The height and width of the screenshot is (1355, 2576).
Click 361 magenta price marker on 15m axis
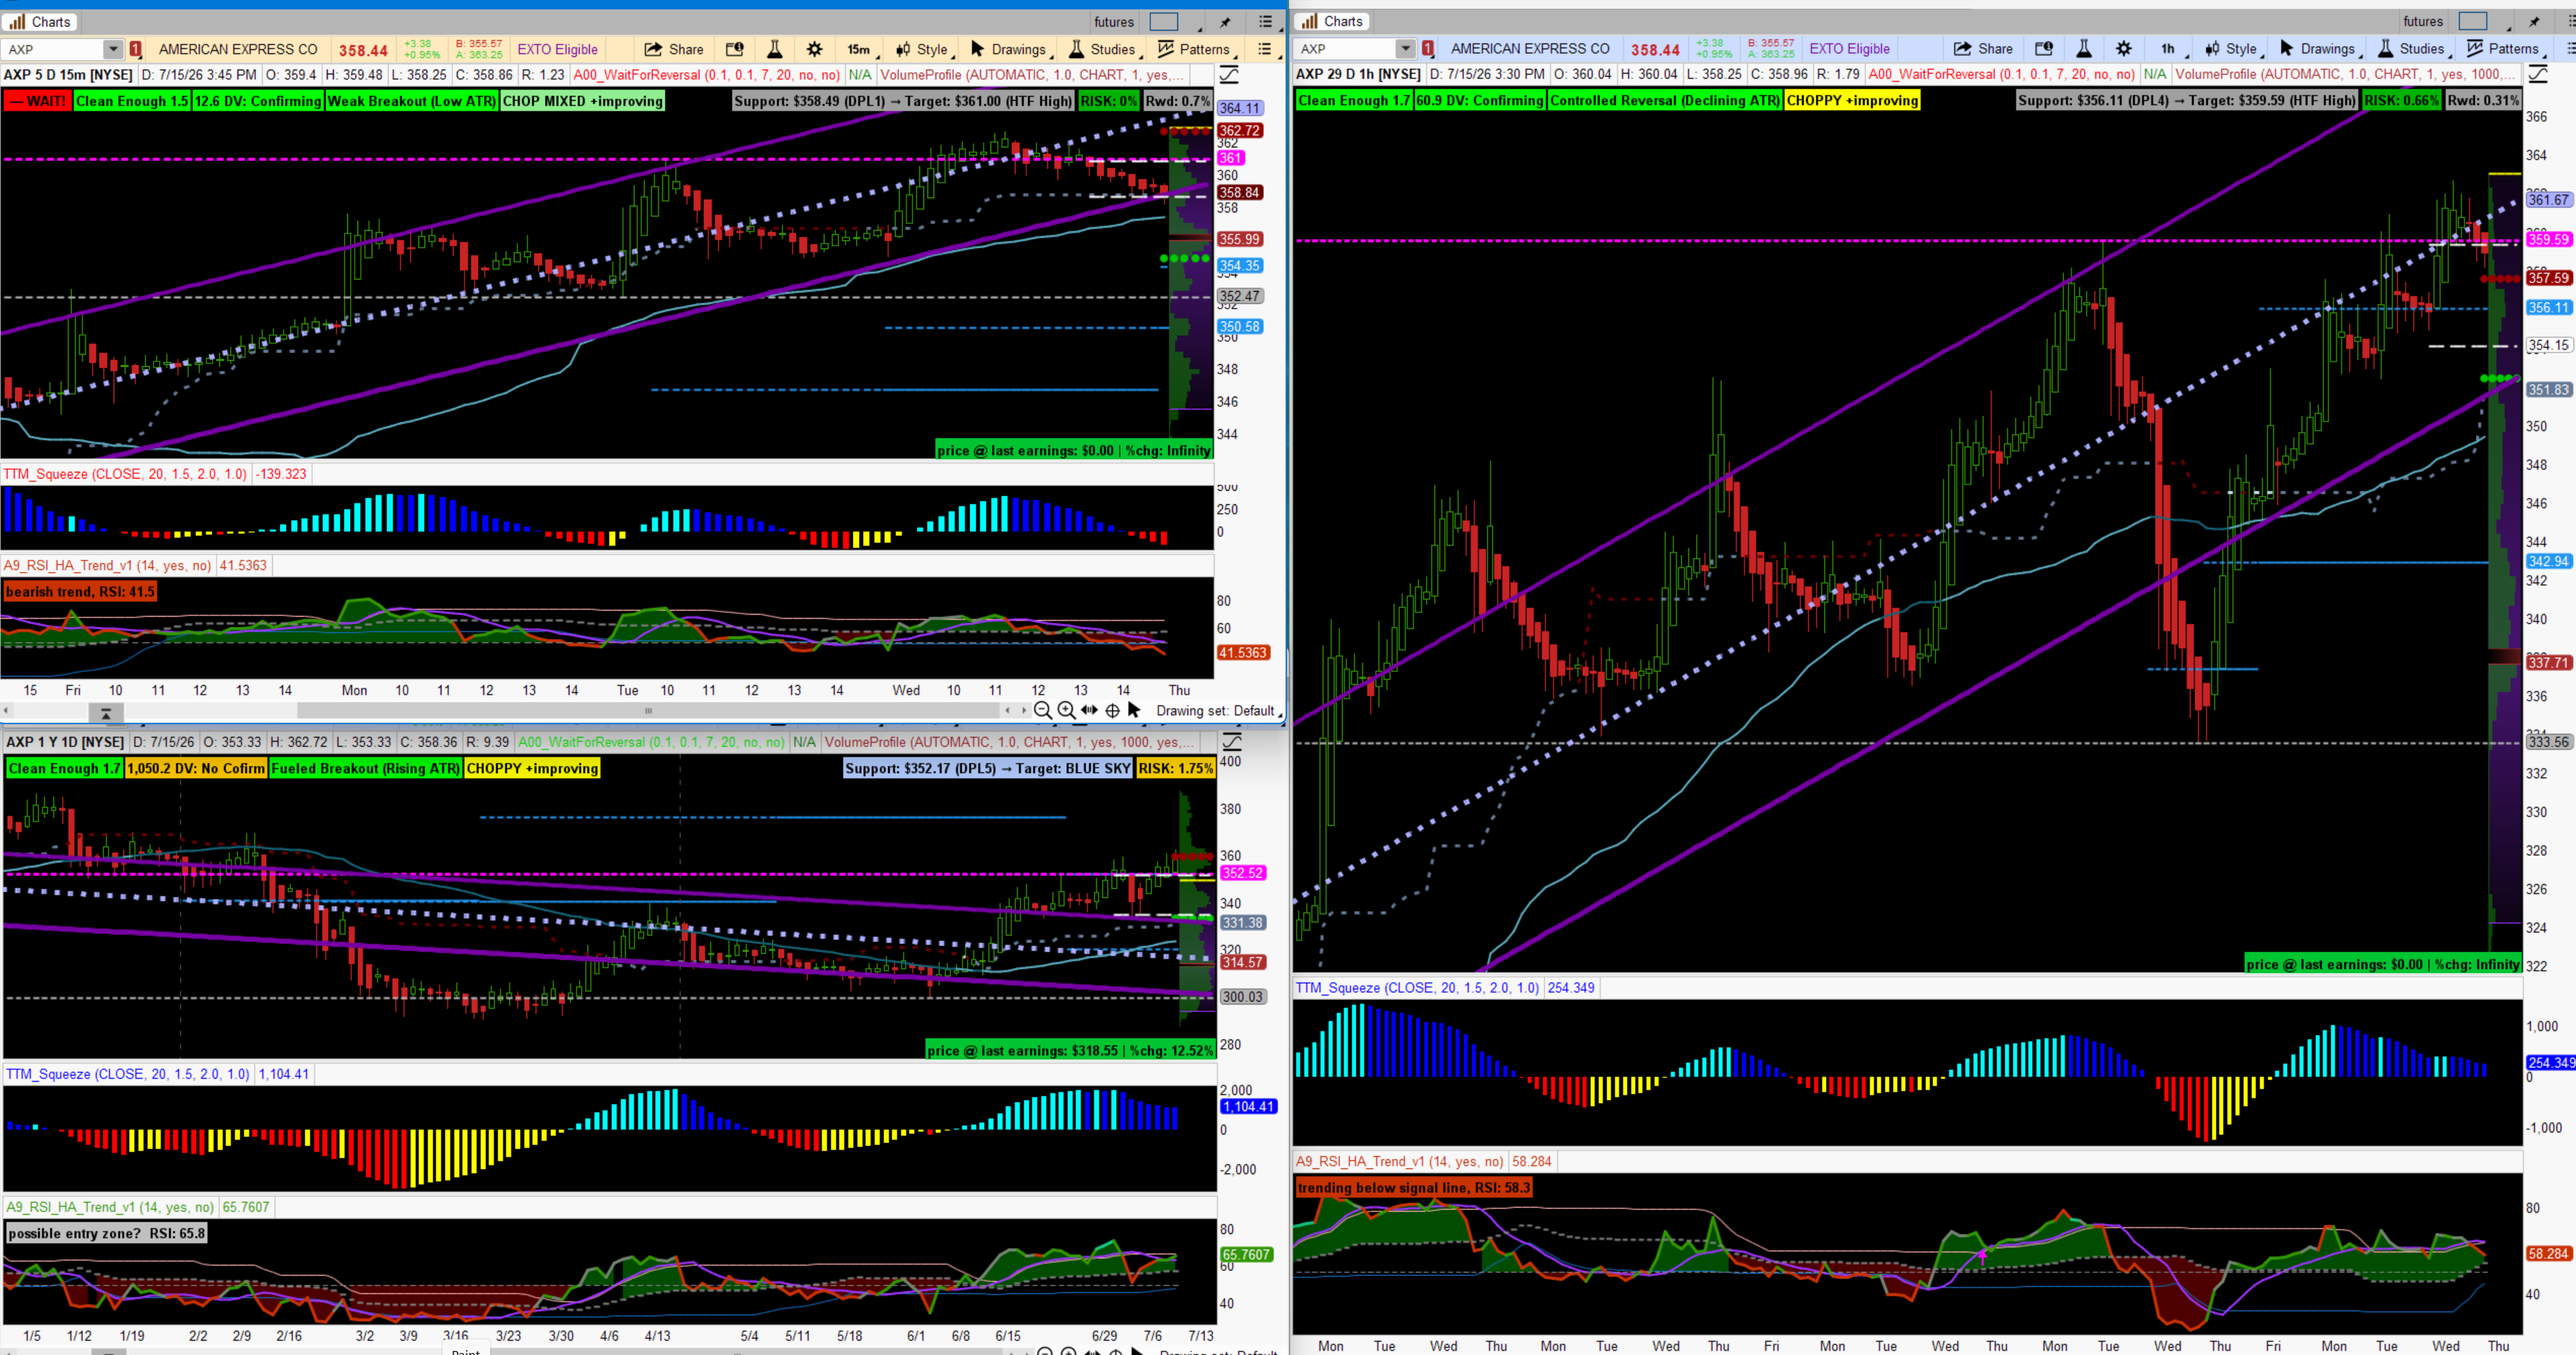point(1230,158)
